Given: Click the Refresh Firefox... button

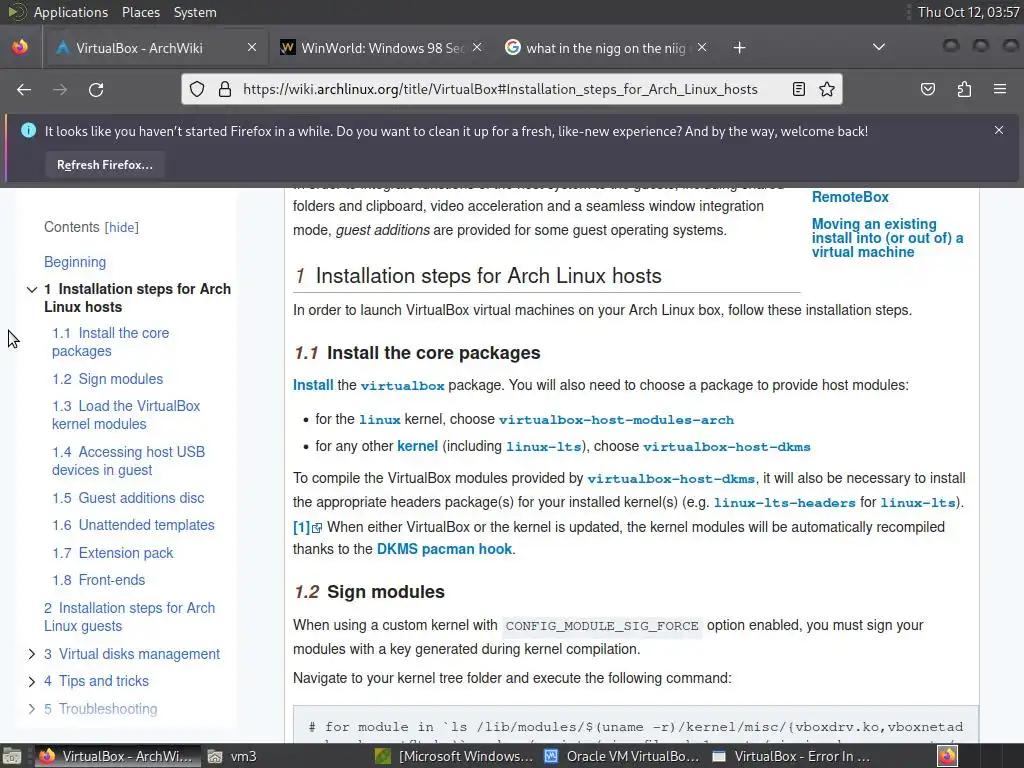Looking at the screenshot, I should coord(104,165).
